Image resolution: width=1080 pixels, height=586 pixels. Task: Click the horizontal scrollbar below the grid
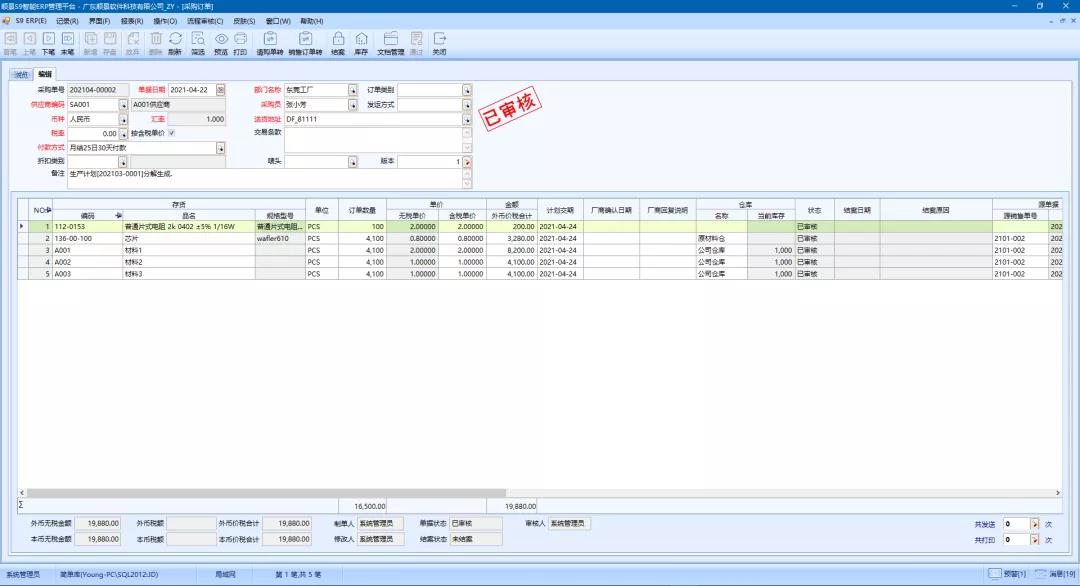(x=500, y=493)
